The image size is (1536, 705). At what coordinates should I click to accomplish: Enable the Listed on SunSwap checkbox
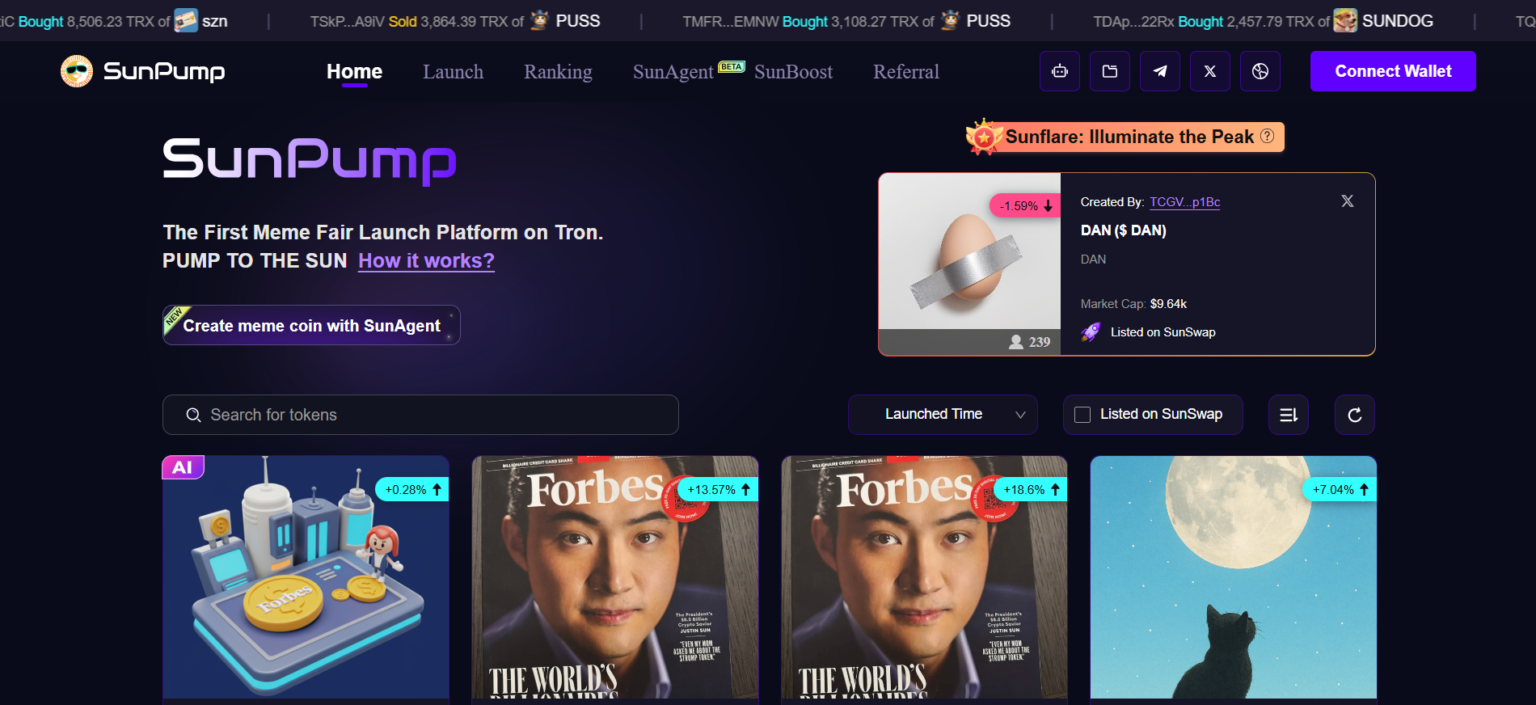point(1082,415)
